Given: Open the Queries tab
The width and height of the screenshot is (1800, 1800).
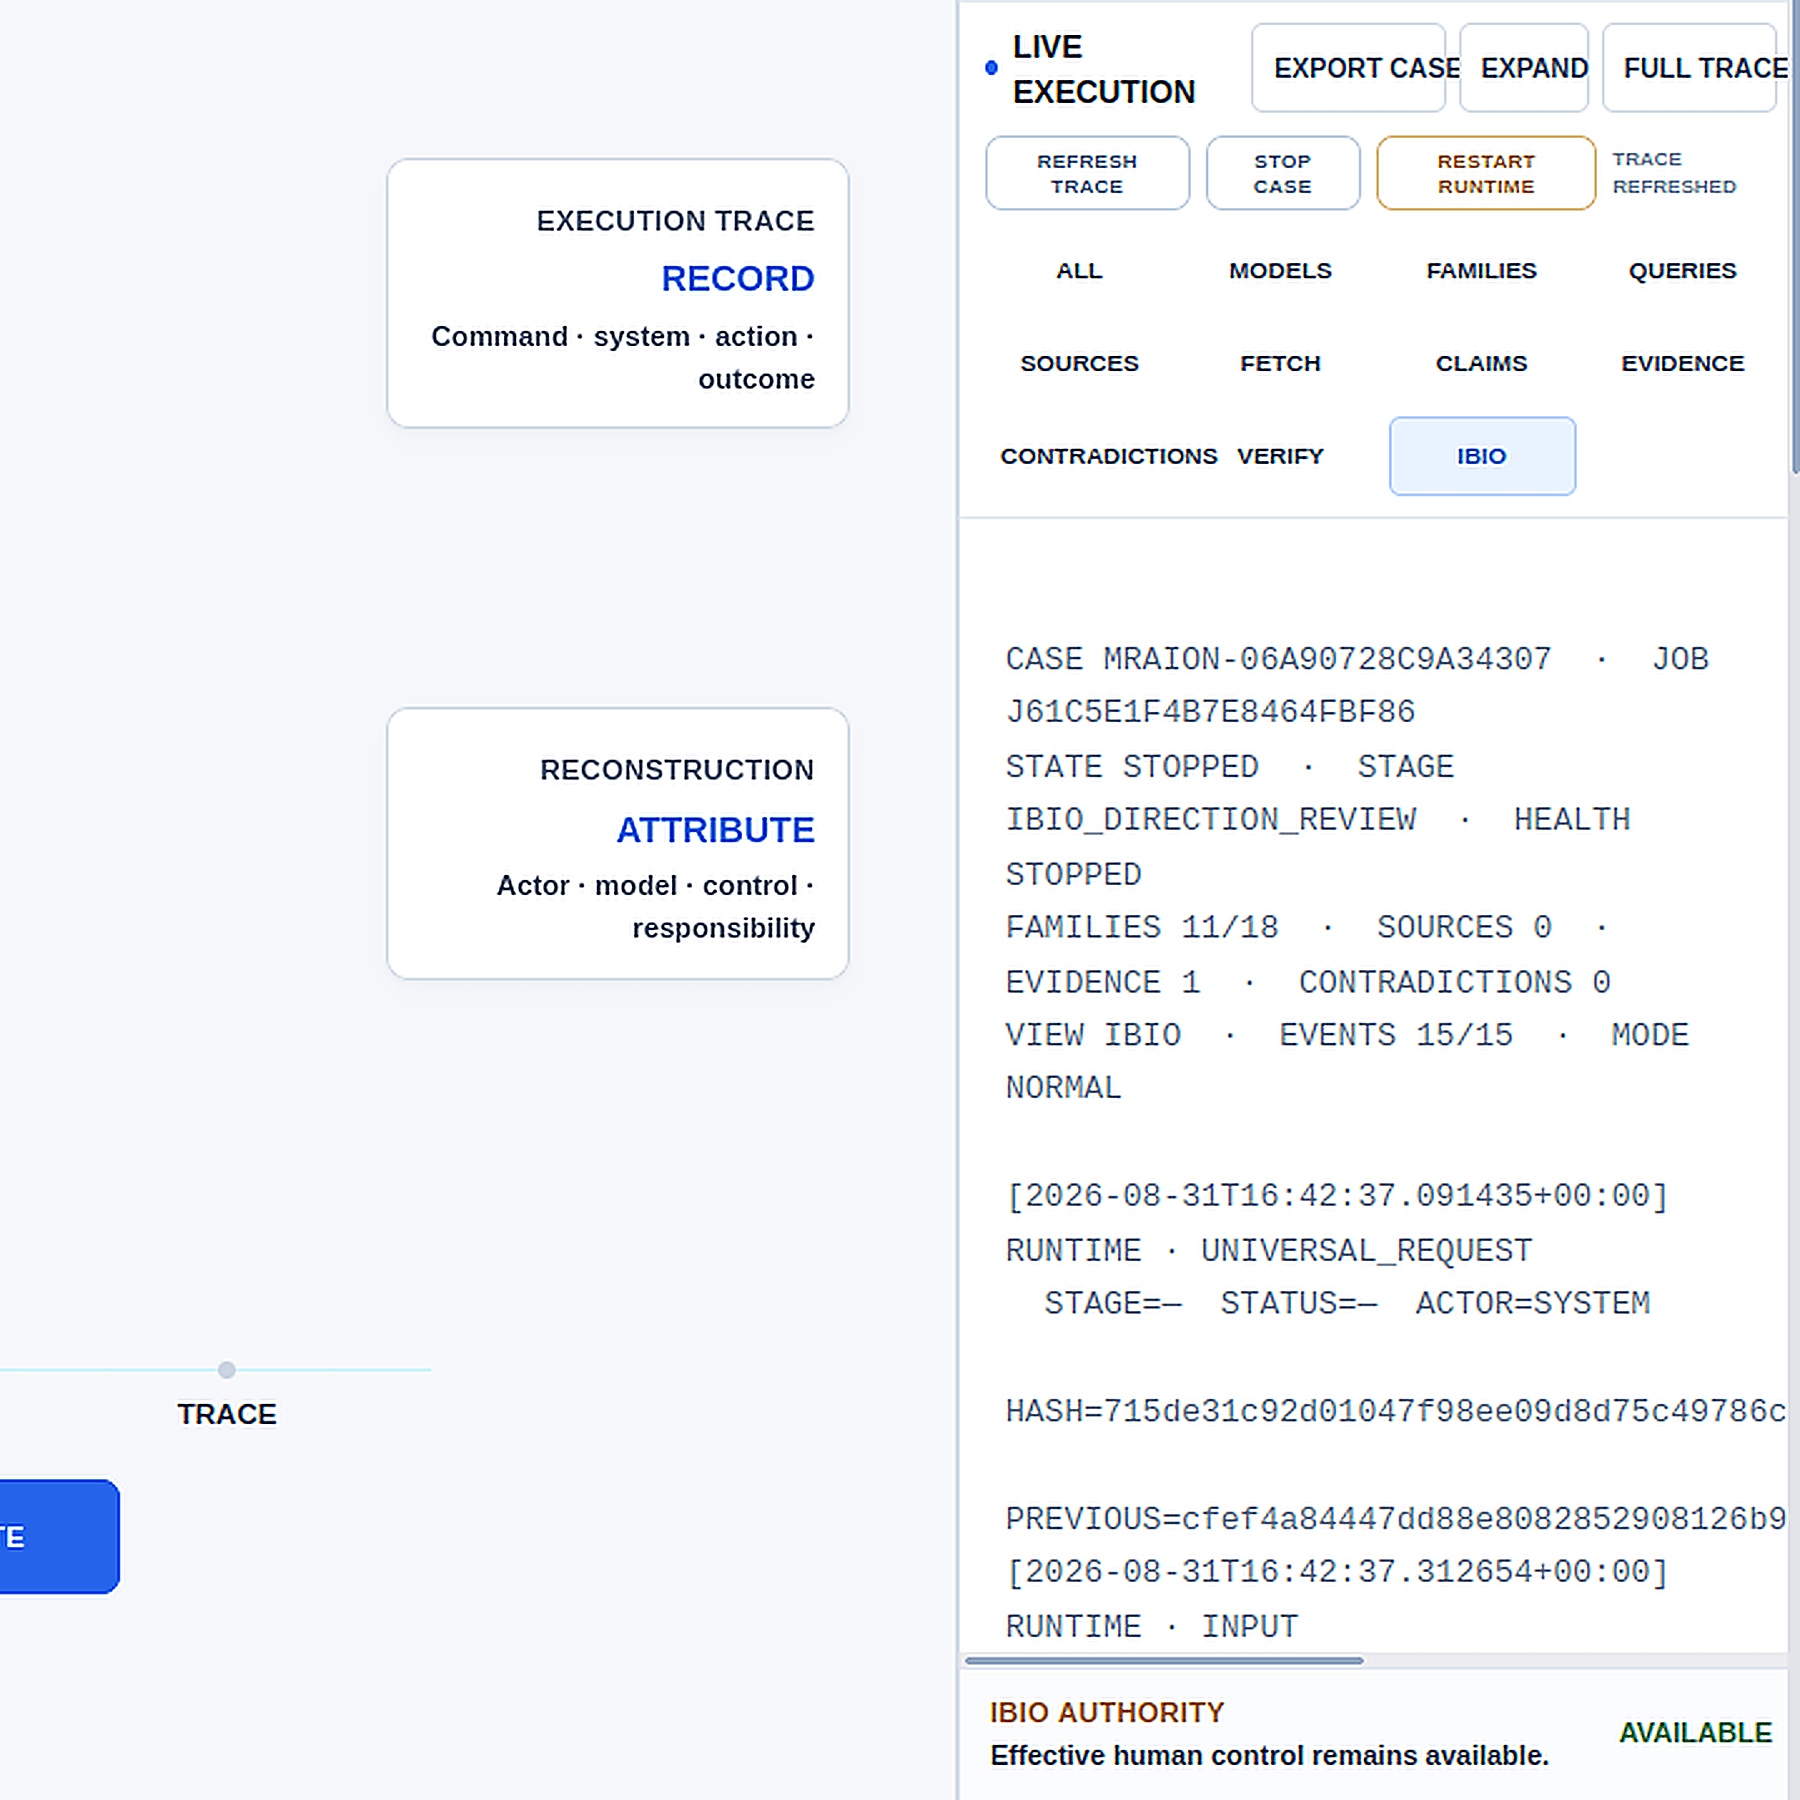Looking at the screenshot, I should point(1683,271).
